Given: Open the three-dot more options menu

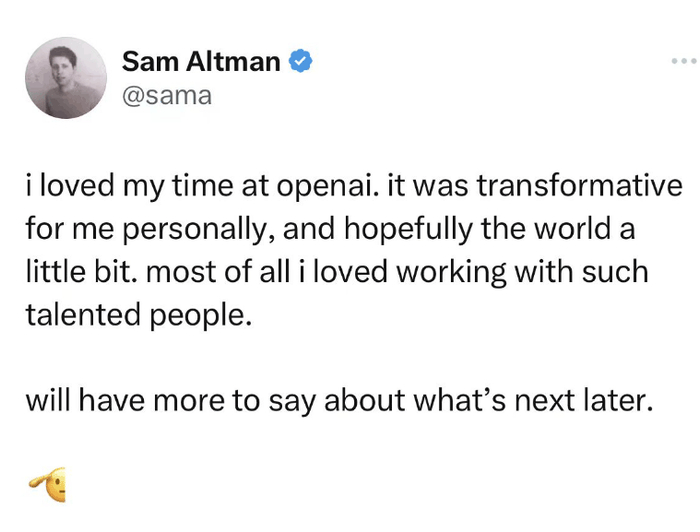Looking at the screenshot, I should [x=684, y=62].
